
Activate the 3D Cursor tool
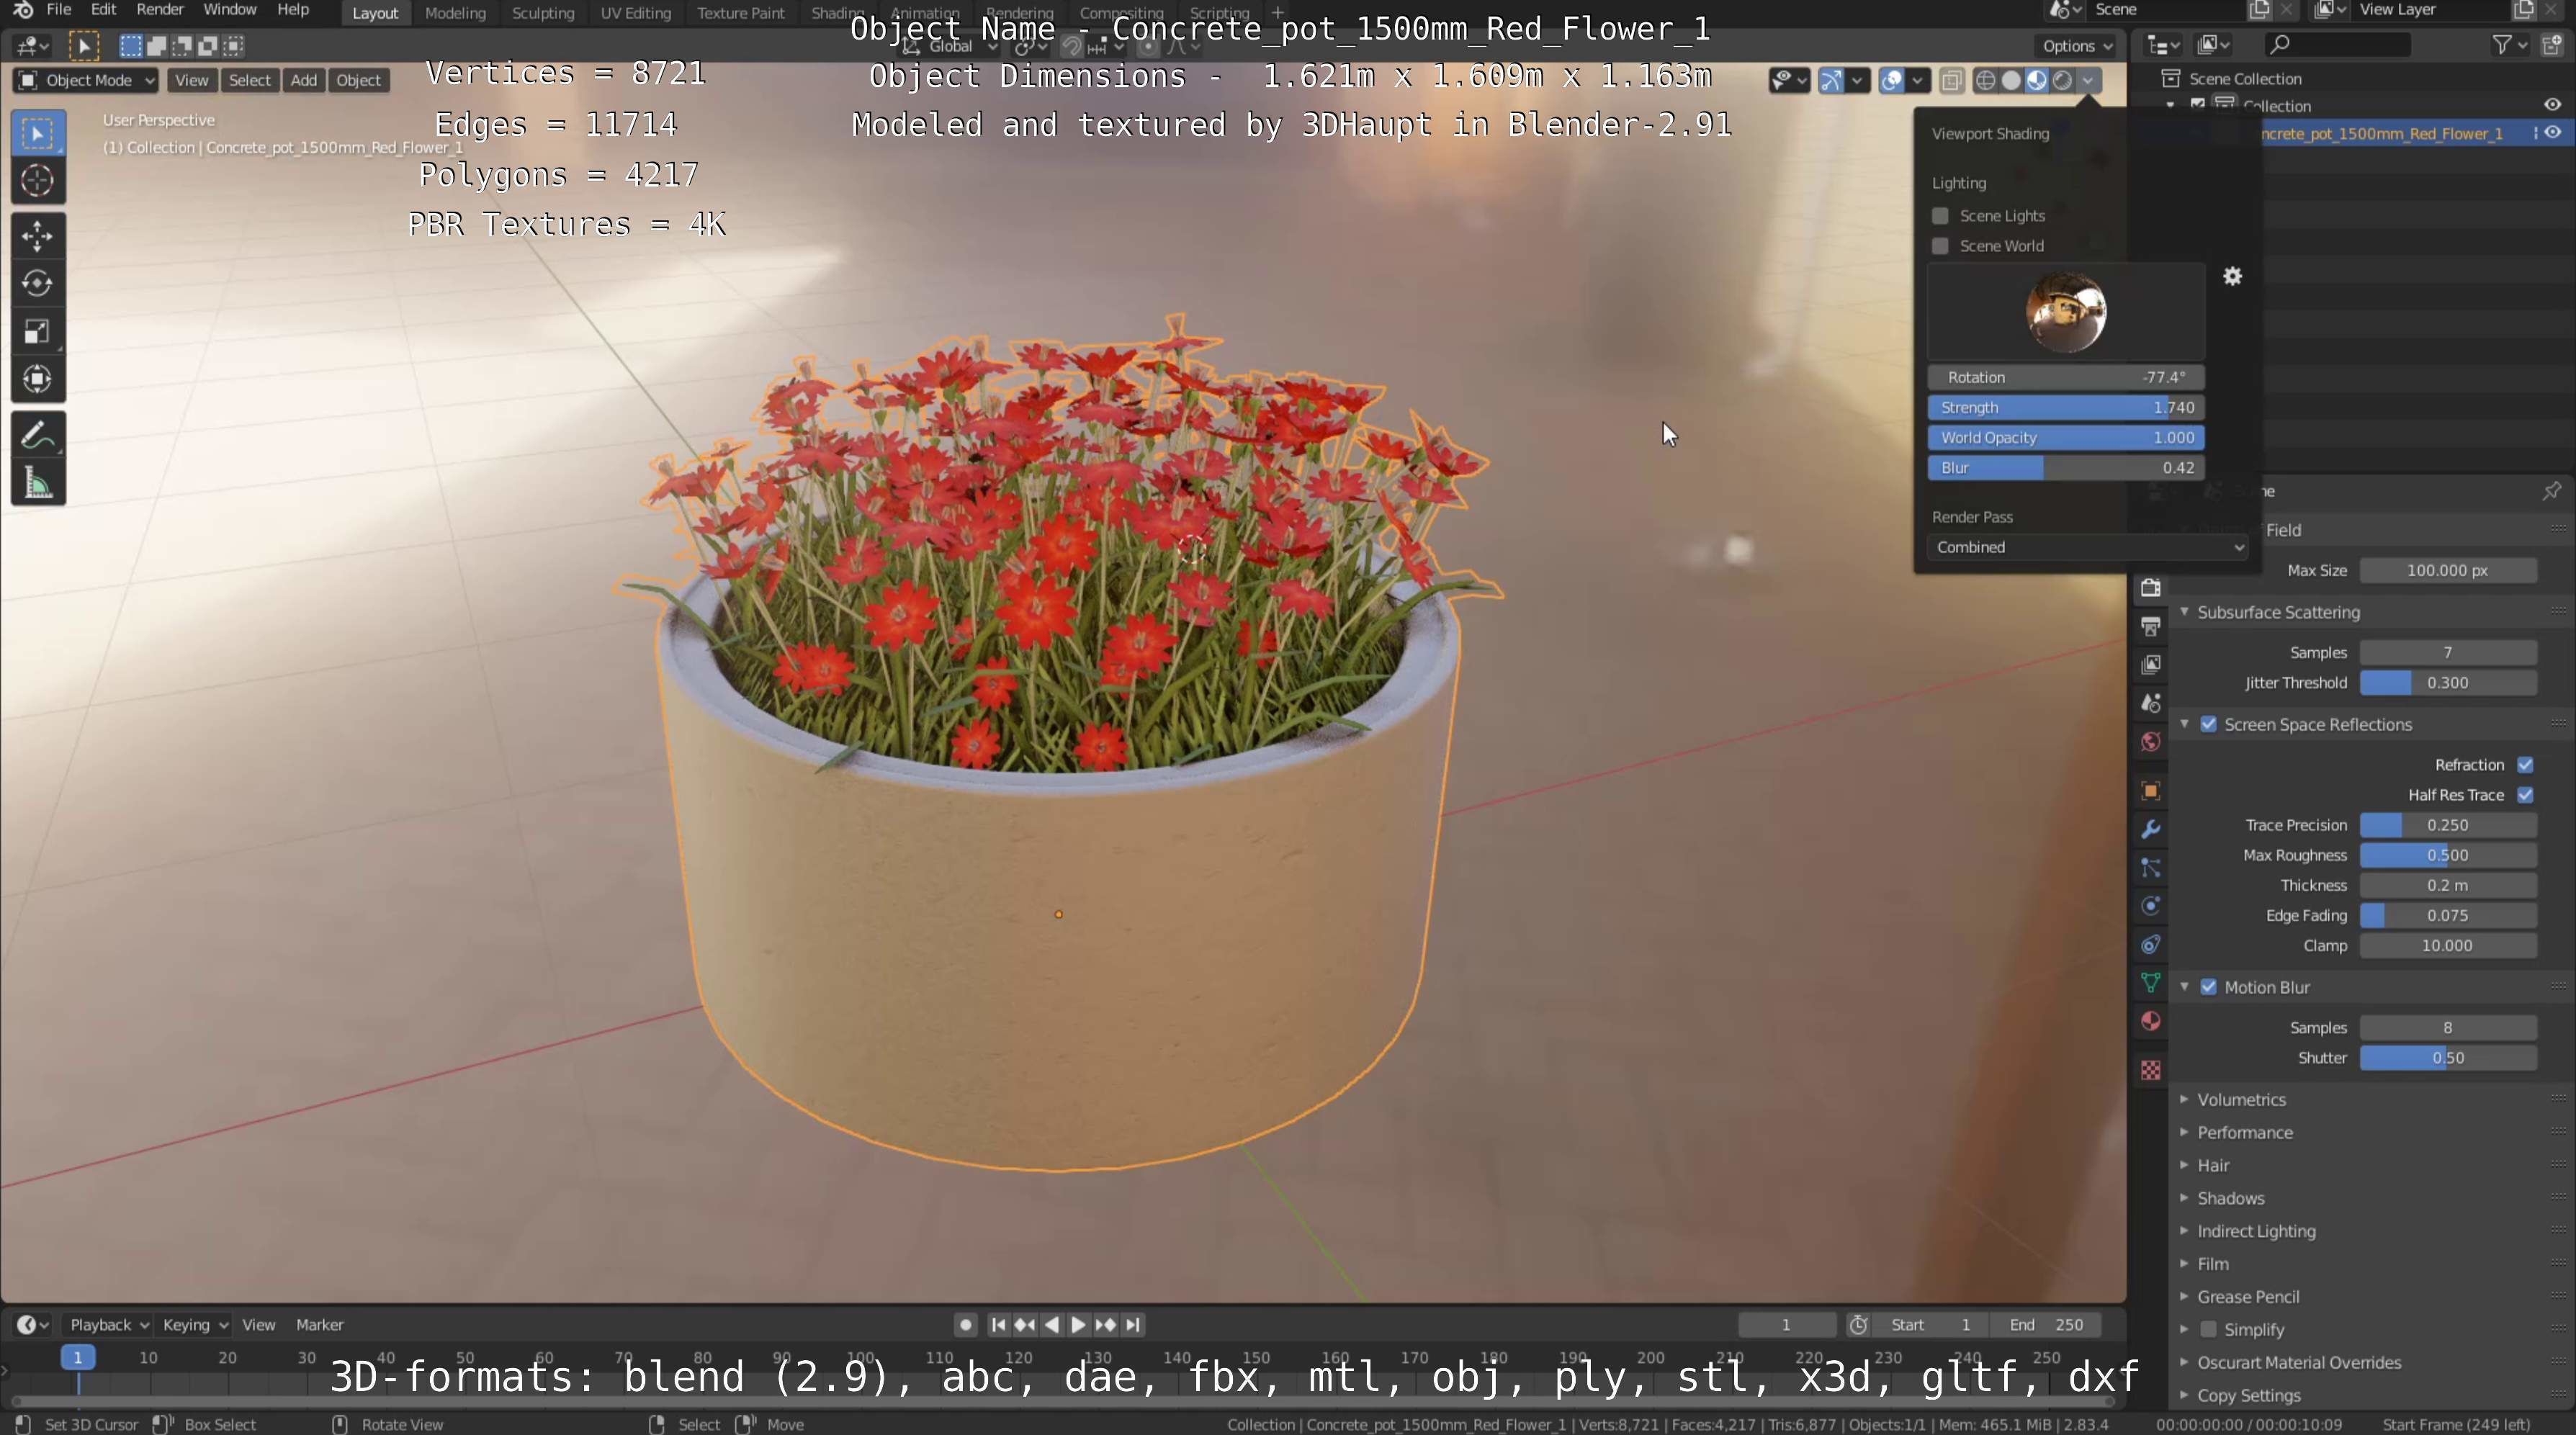click(38, 181)
